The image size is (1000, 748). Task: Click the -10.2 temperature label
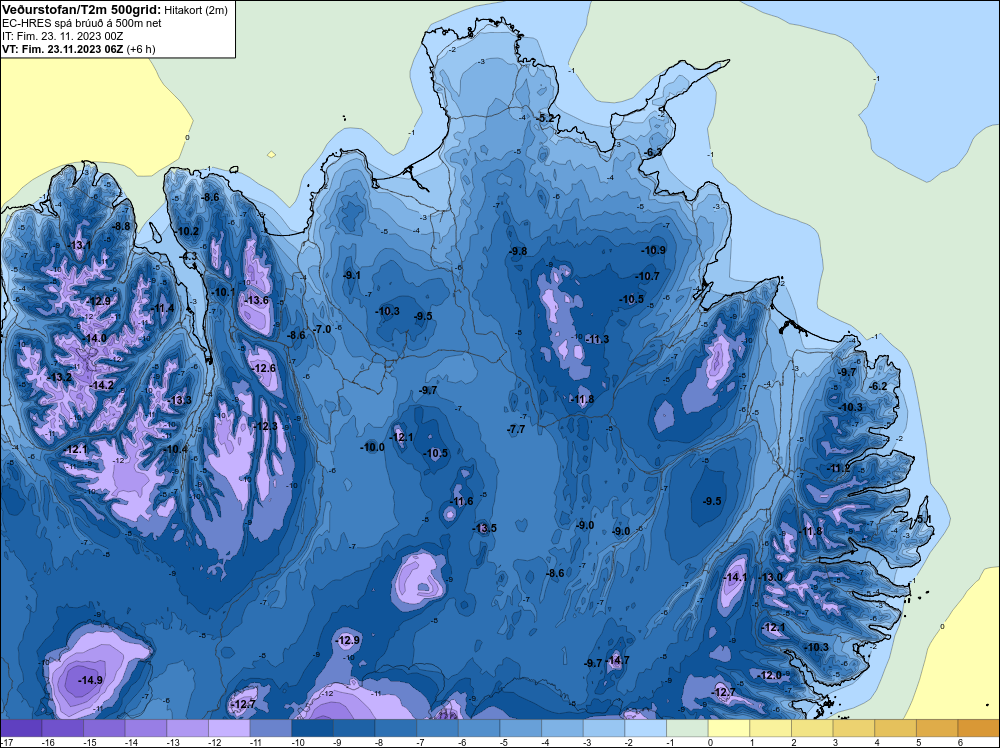tap(187, 231)
